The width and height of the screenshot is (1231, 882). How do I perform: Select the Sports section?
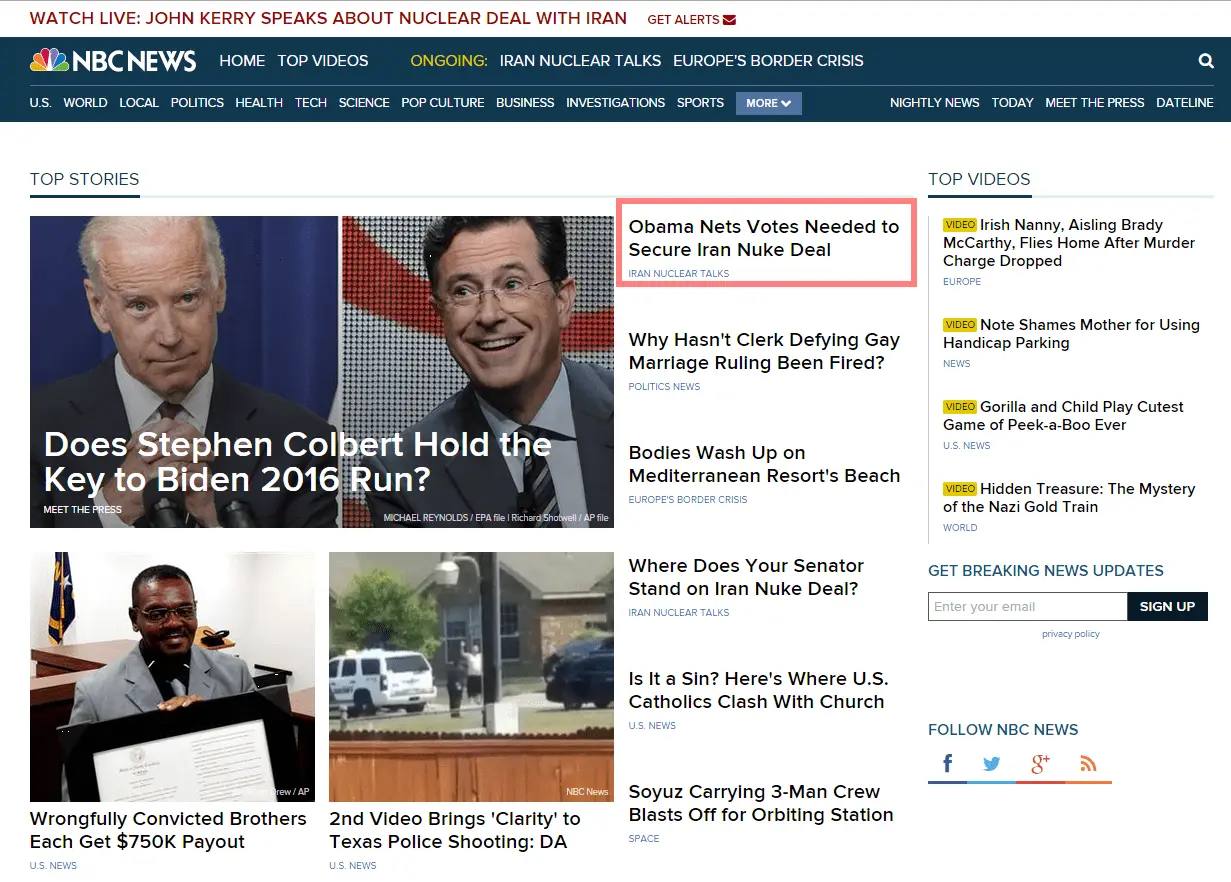click(700, 103)
